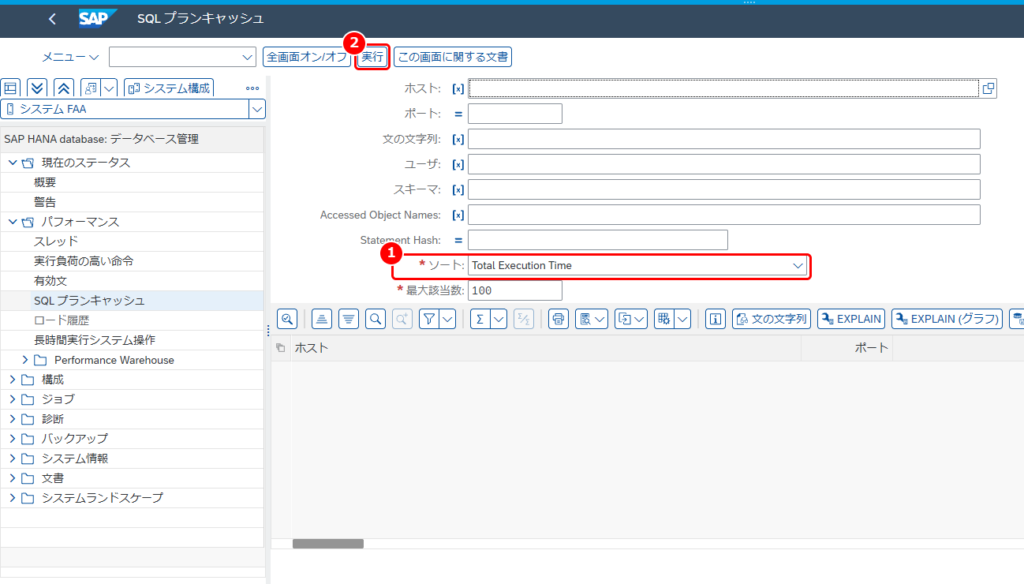Click the ホスト column header

point(545,348)
